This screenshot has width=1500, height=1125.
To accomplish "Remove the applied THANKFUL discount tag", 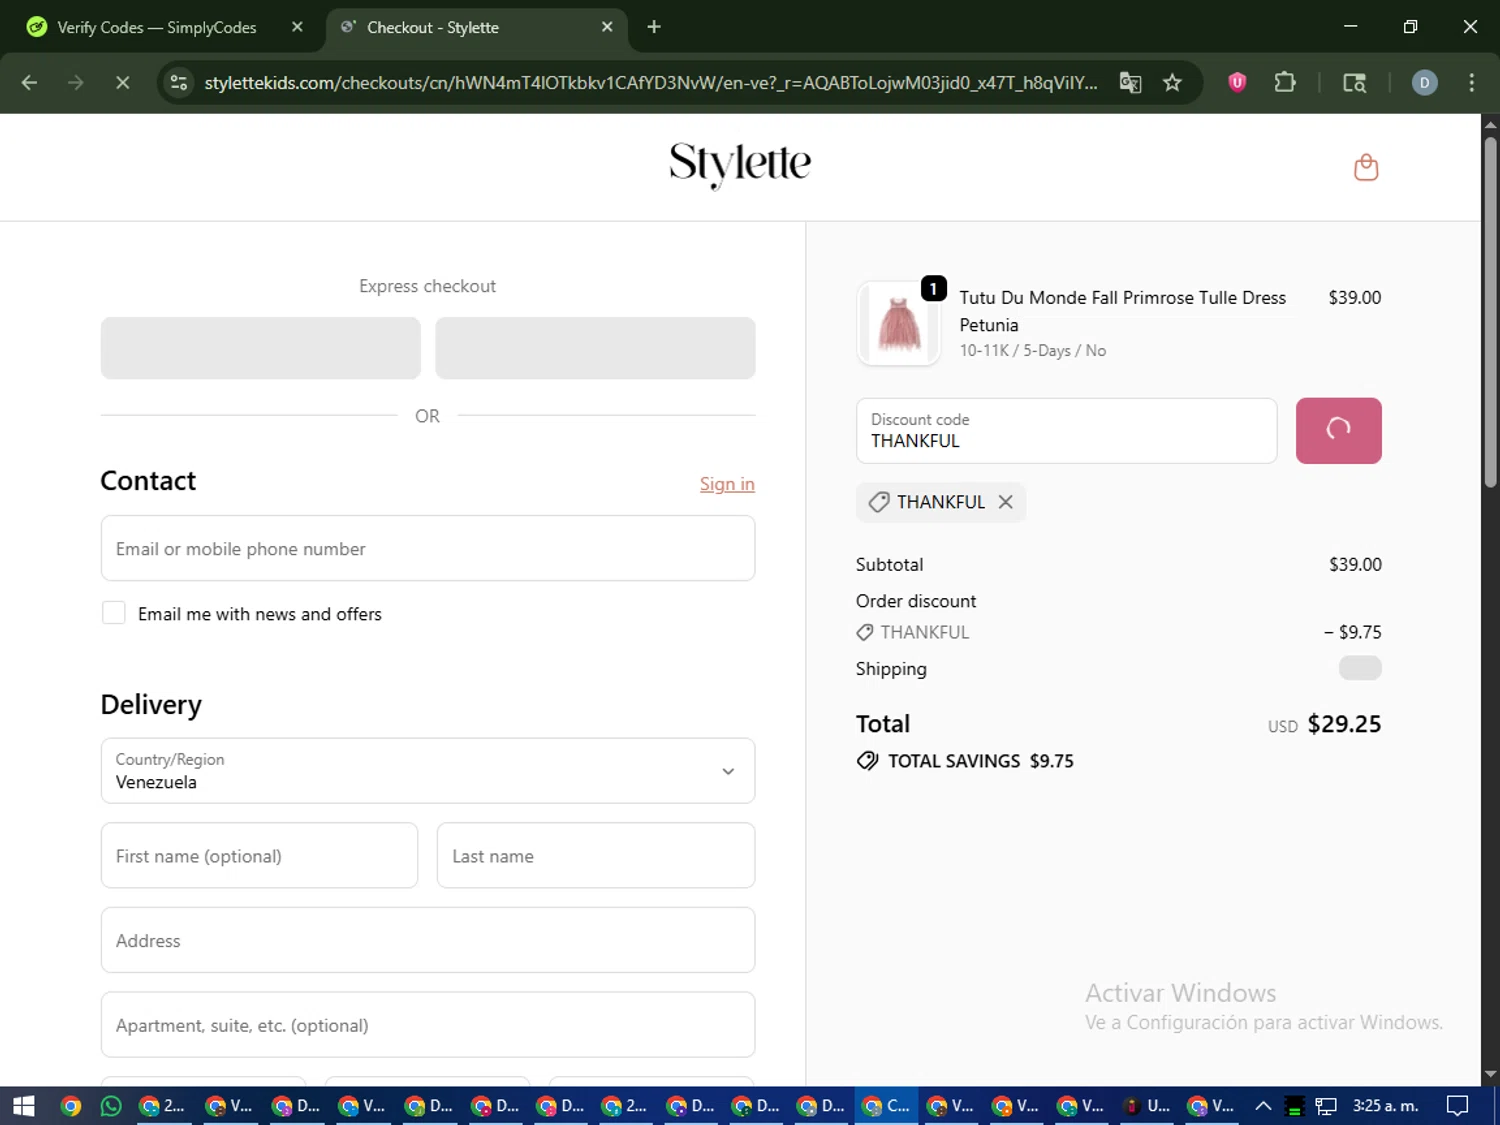I will click(x=1006, y=502).
